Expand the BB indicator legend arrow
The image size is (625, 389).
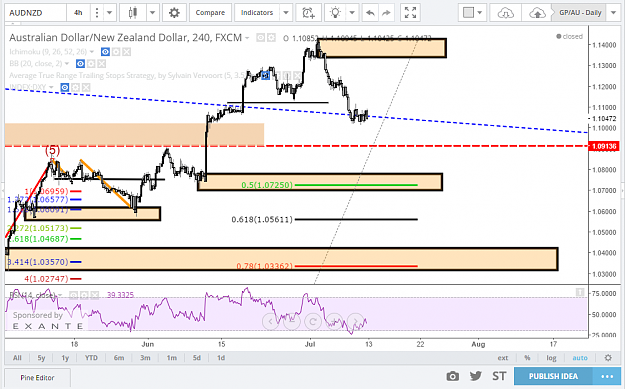(x=67, y=64)
